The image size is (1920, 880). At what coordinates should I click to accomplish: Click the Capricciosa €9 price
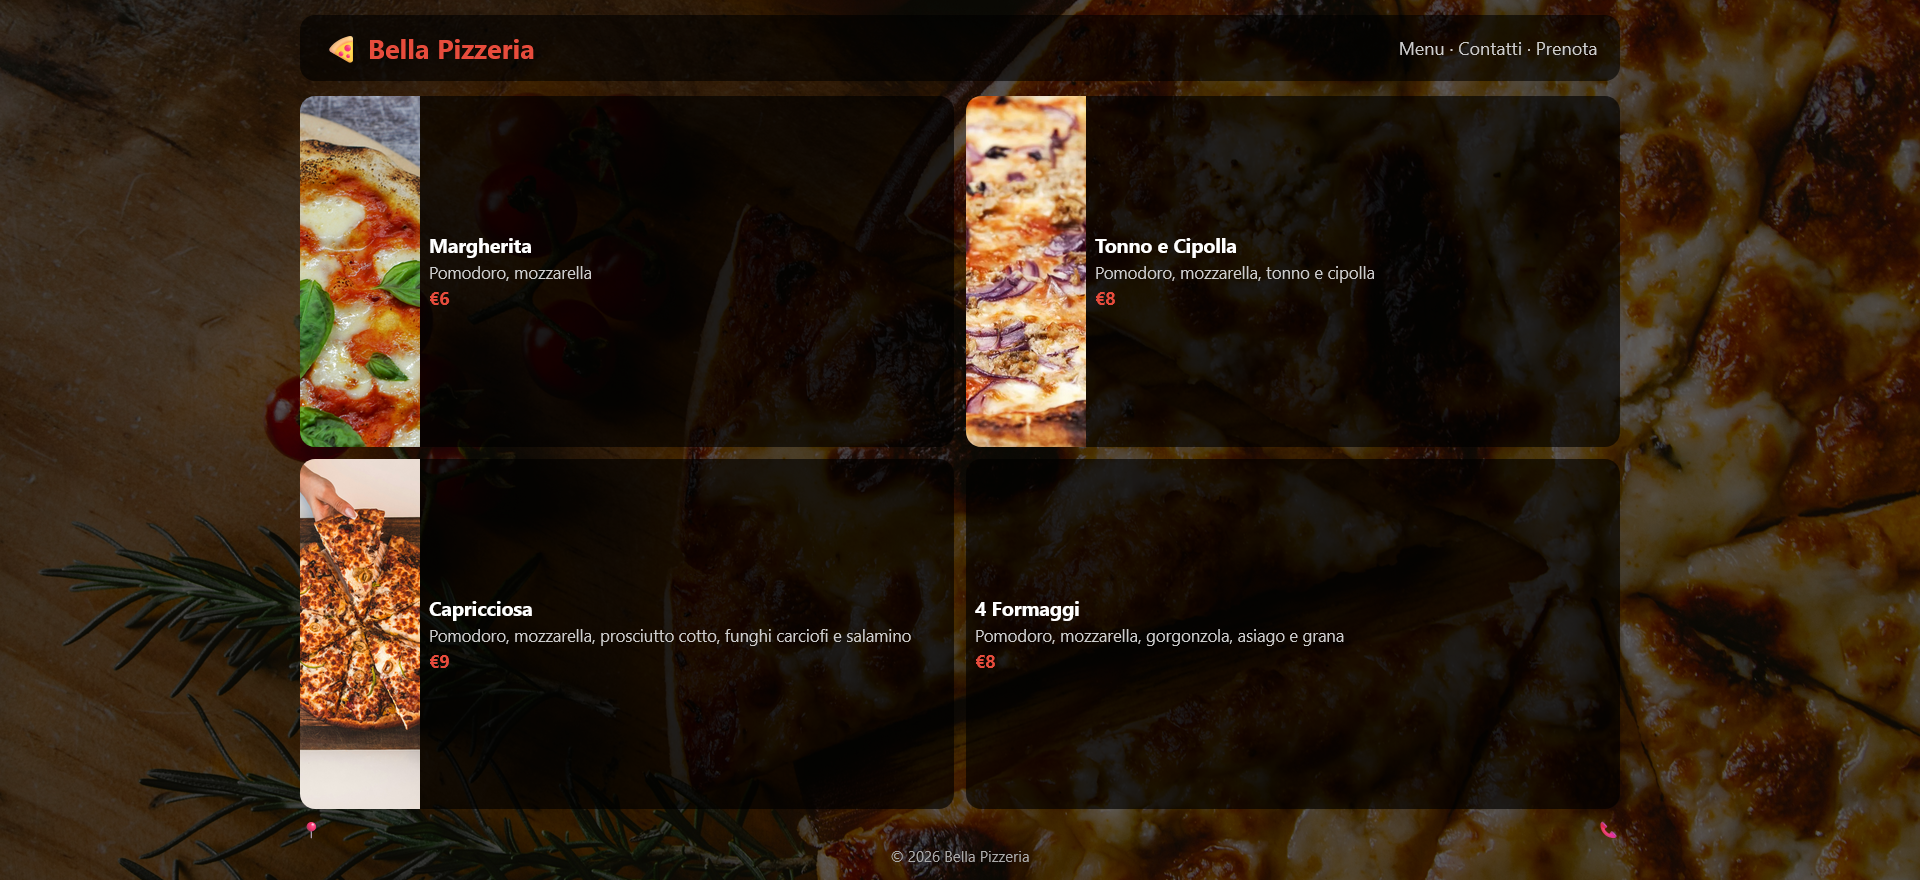[x=439, y=662]
